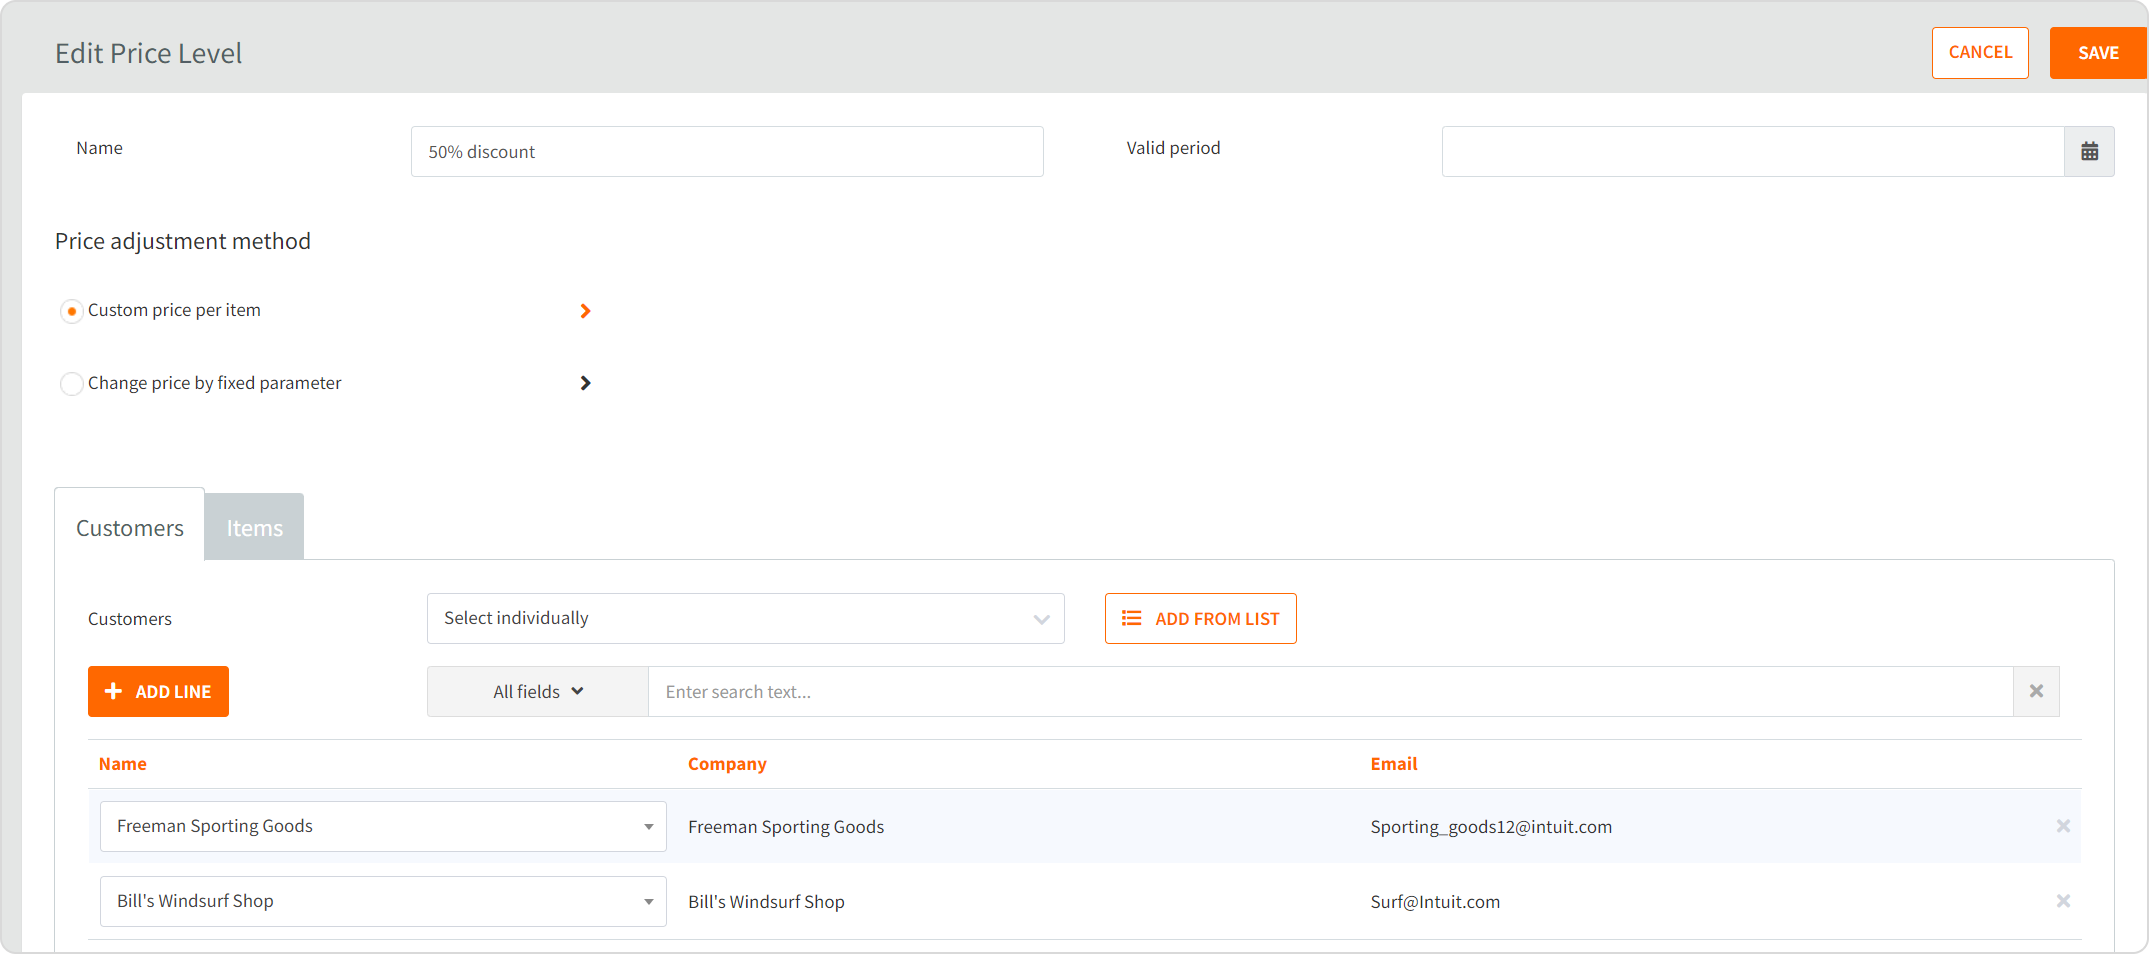
Task: Click Freeman Sporting Goods company cell
Action: [x=786, y=827]
